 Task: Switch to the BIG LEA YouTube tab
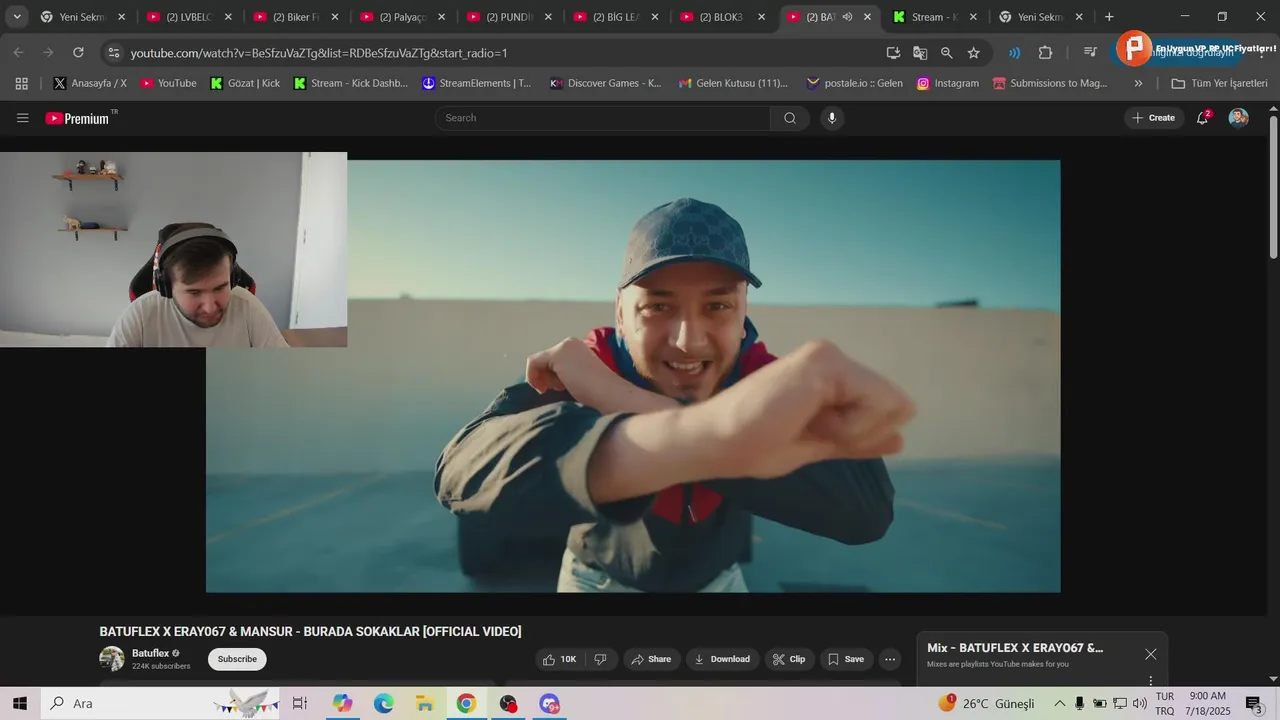pyautogui.click(x=616, y=17)
